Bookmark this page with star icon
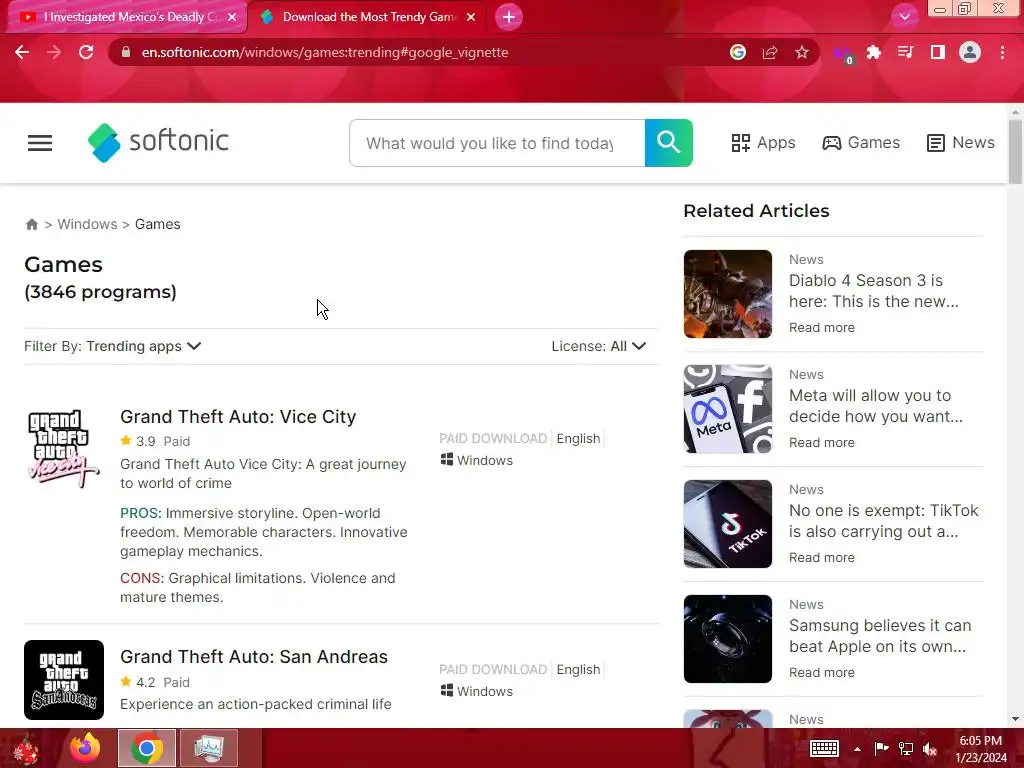1024x768 pixels. [802, 52]
